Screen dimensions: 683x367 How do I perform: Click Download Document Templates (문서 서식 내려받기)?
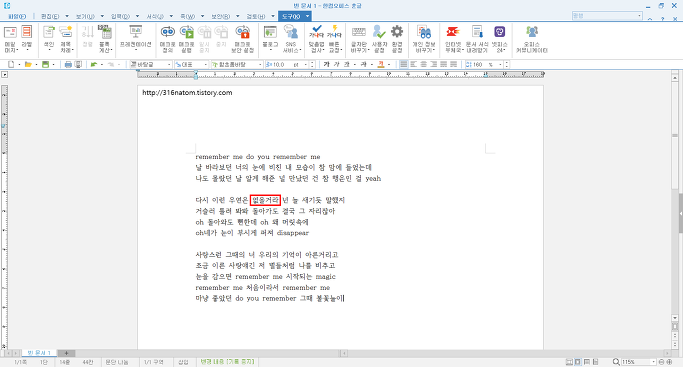477,39
